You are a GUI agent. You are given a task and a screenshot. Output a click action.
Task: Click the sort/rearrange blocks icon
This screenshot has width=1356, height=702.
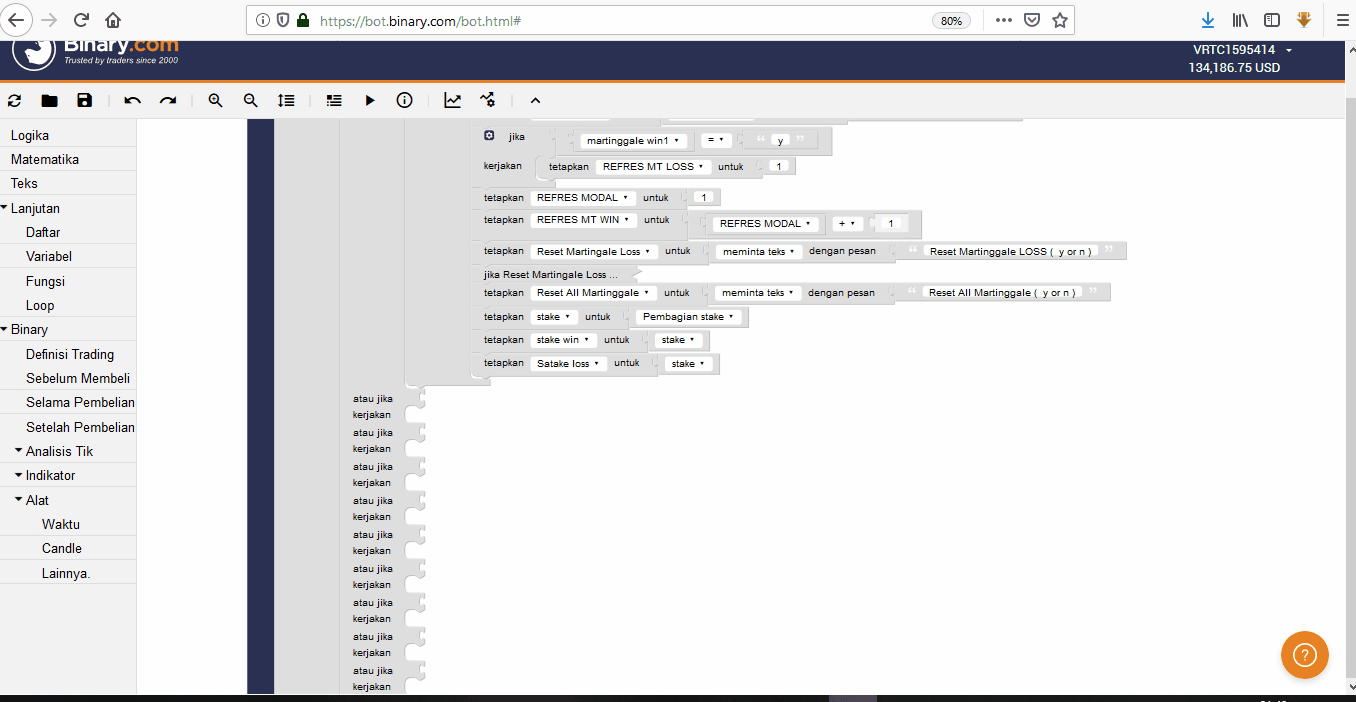[x=286, y=100]
